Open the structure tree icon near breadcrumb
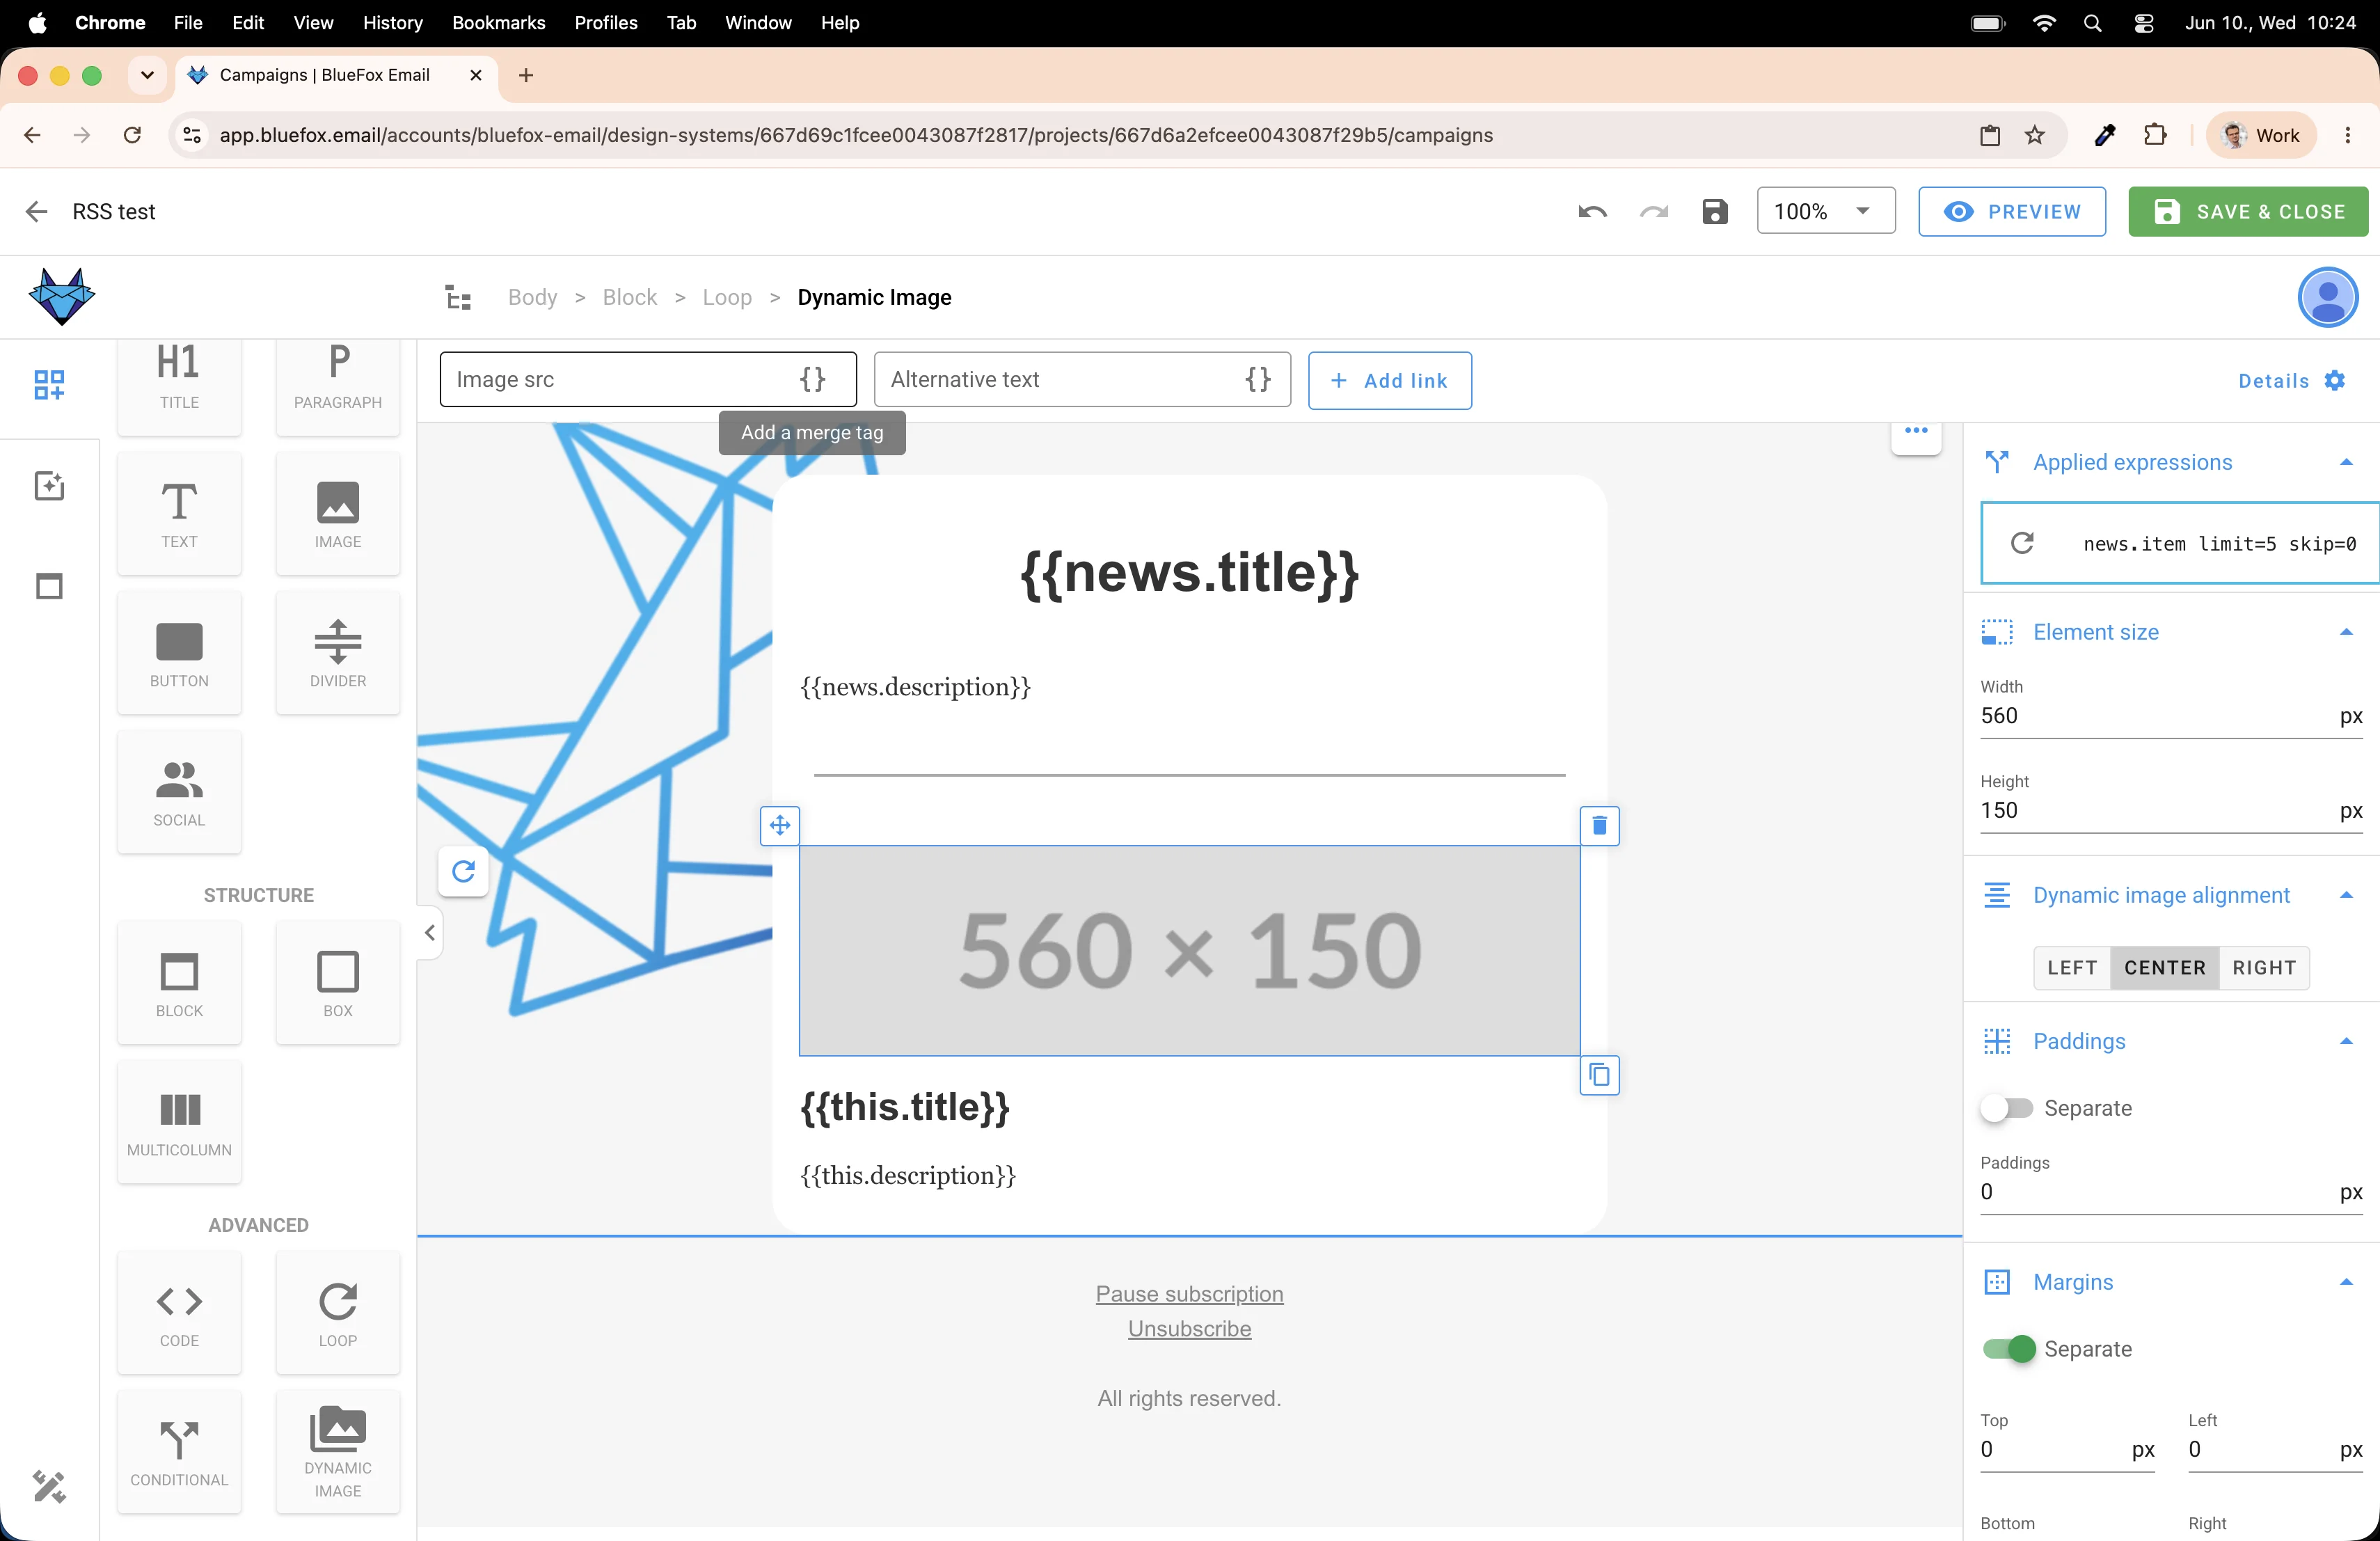Viewport: 2380px width, 1541px height. [458, 297]
